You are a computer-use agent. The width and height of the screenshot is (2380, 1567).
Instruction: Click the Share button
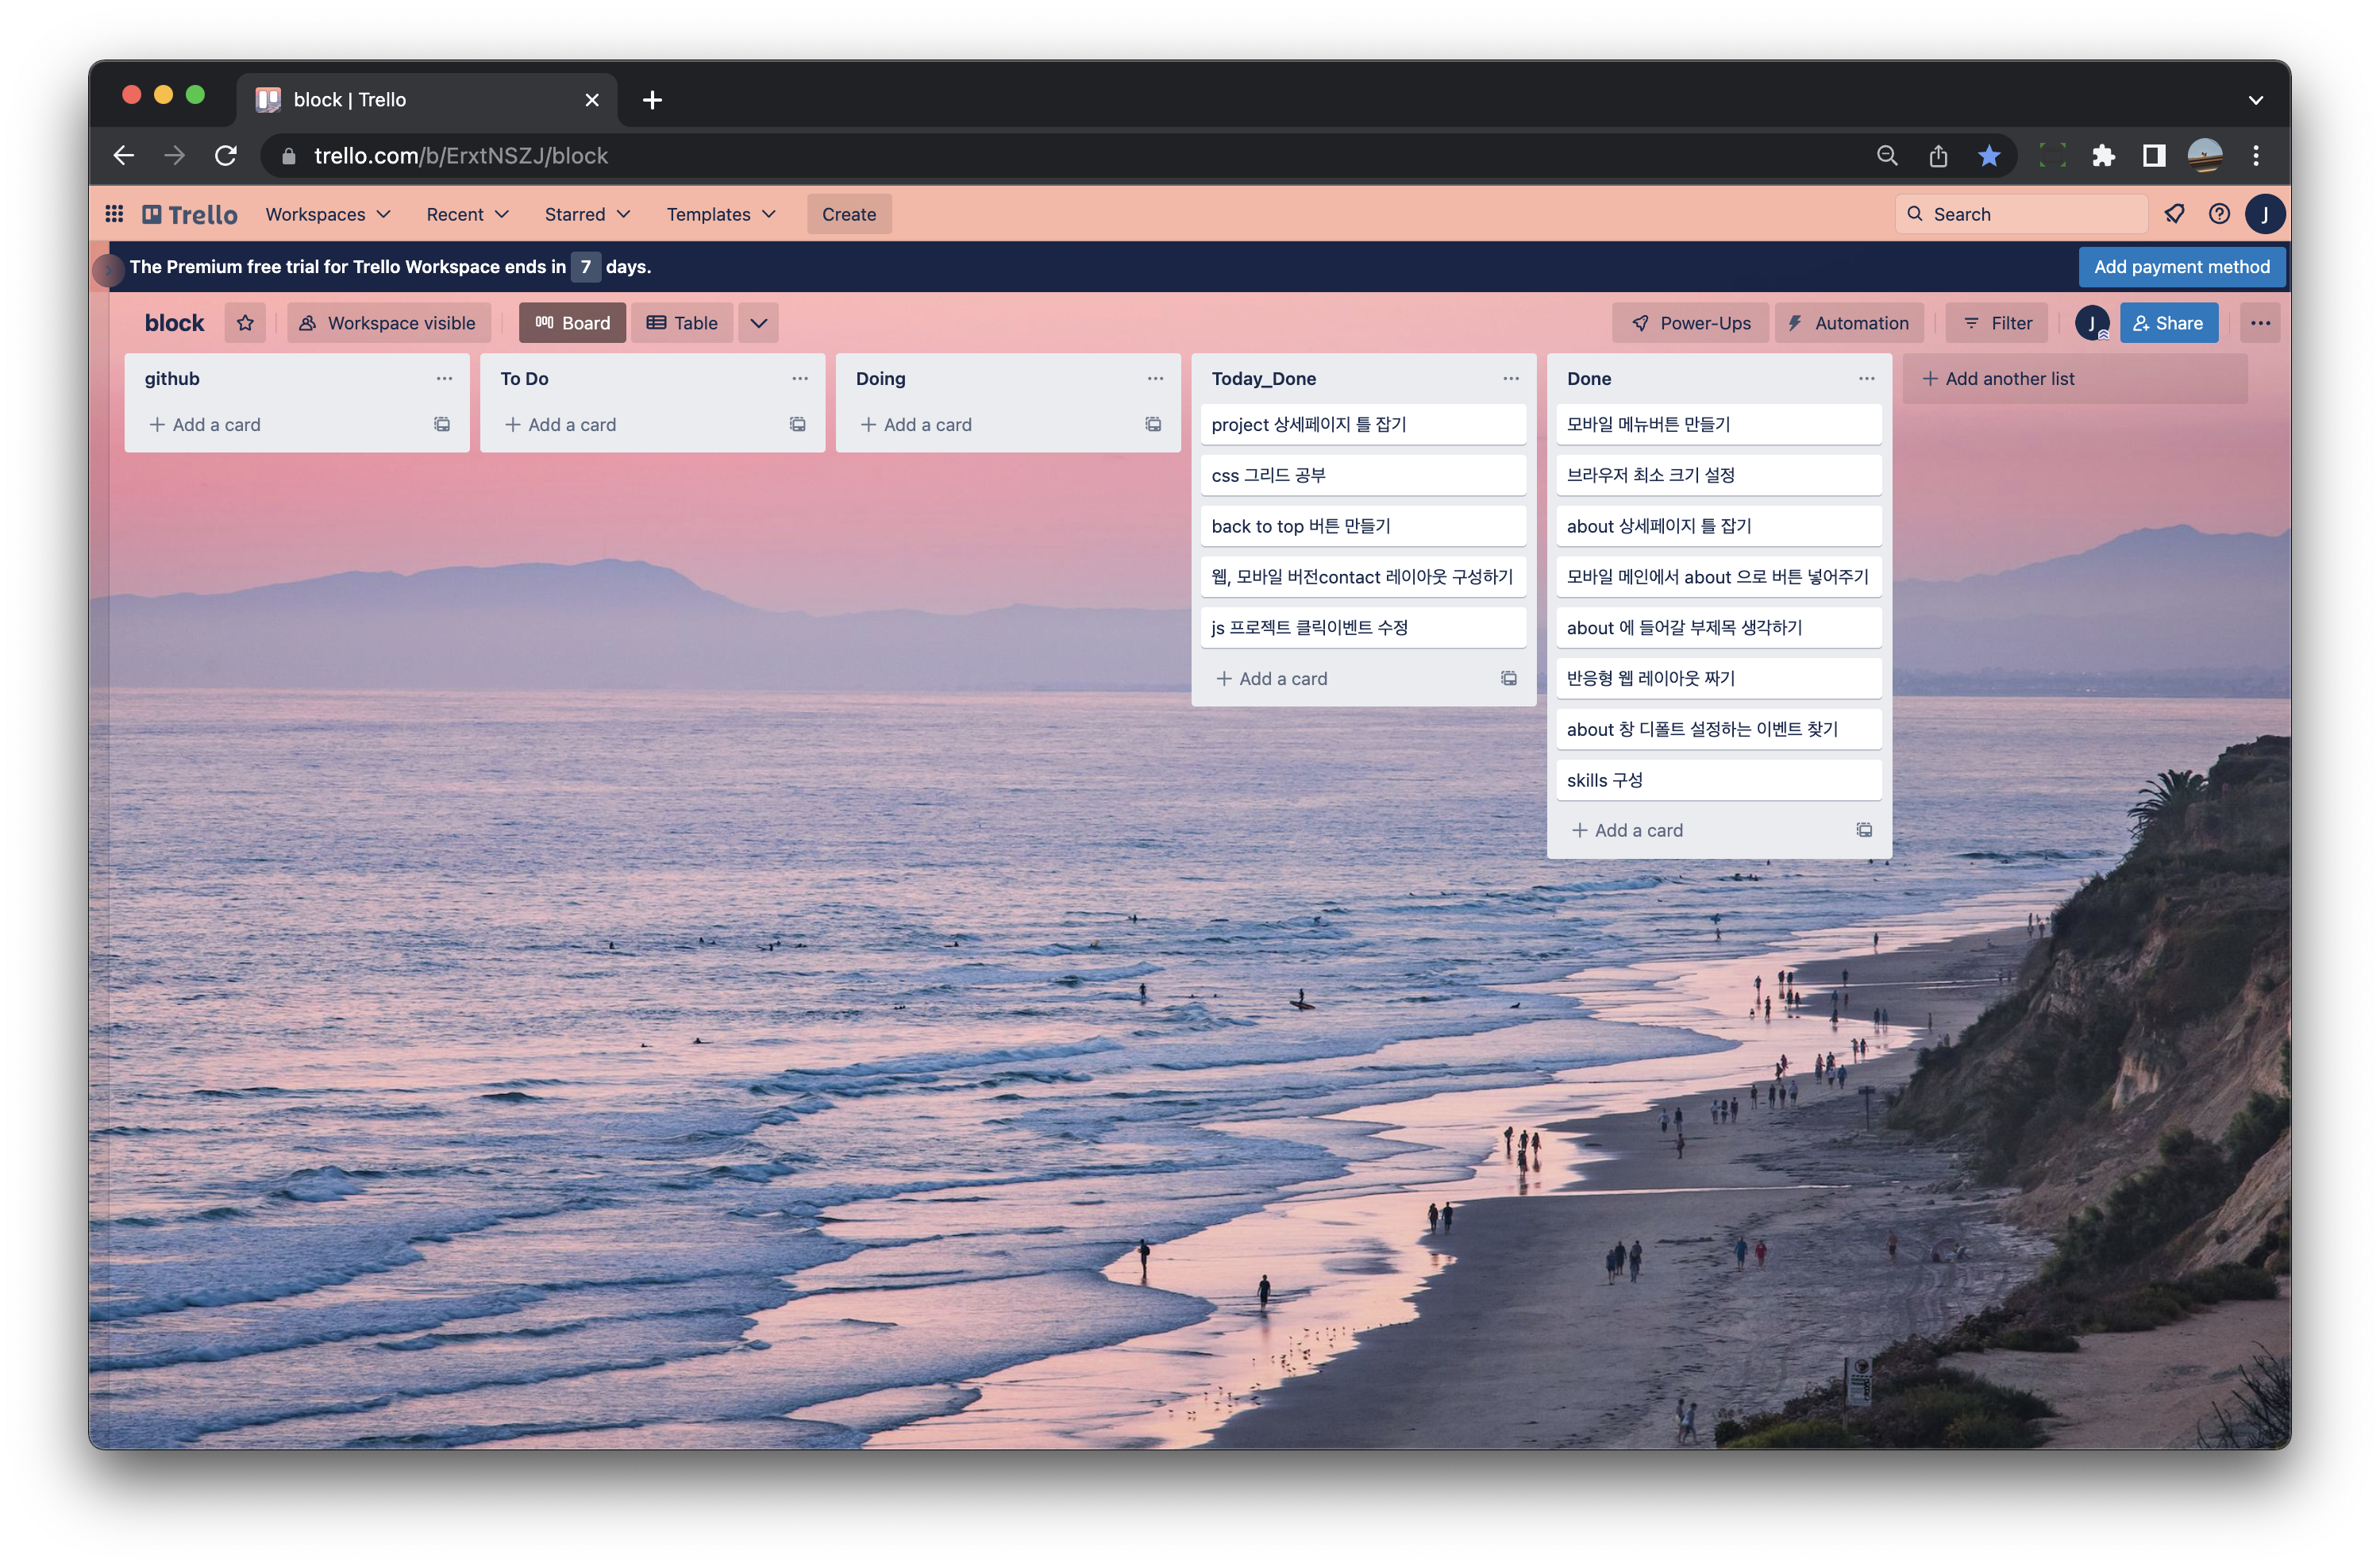tap(2168, 323)
